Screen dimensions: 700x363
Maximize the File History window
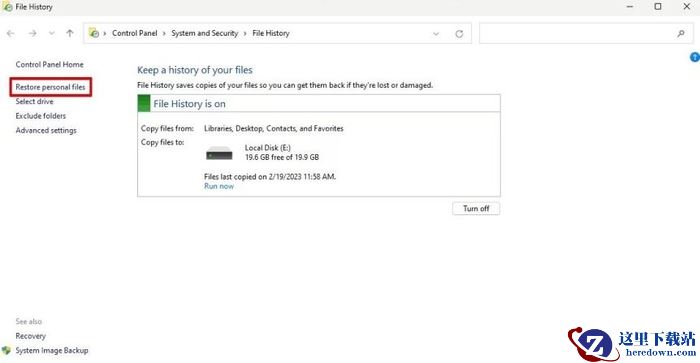[658, 7]
